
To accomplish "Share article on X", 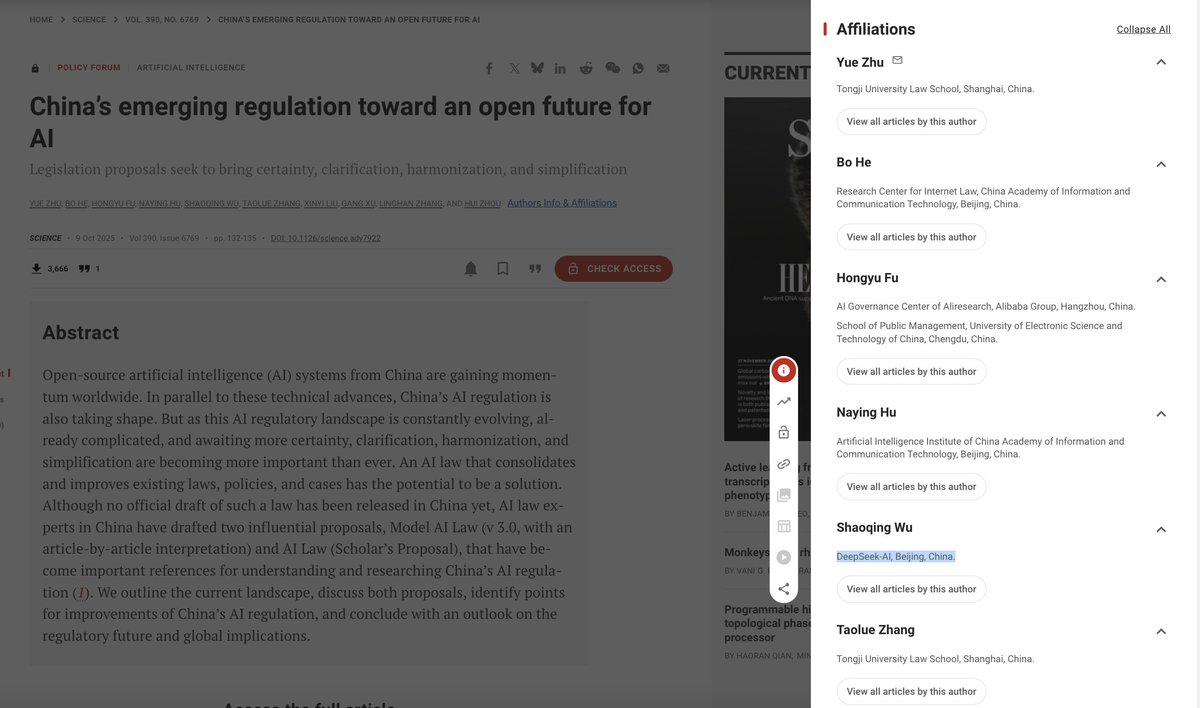I will coord(514,68).
